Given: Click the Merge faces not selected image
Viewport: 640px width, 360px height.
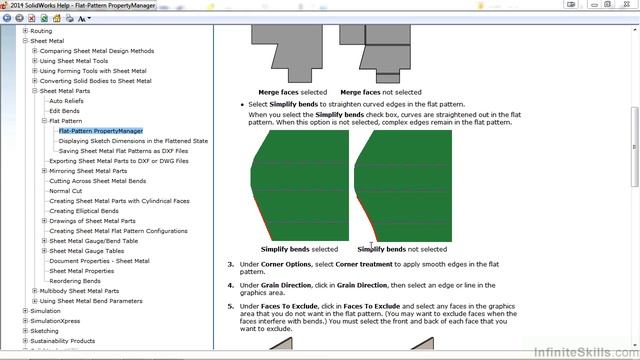Looking at the screenshot, I should (x=375, y=53).
